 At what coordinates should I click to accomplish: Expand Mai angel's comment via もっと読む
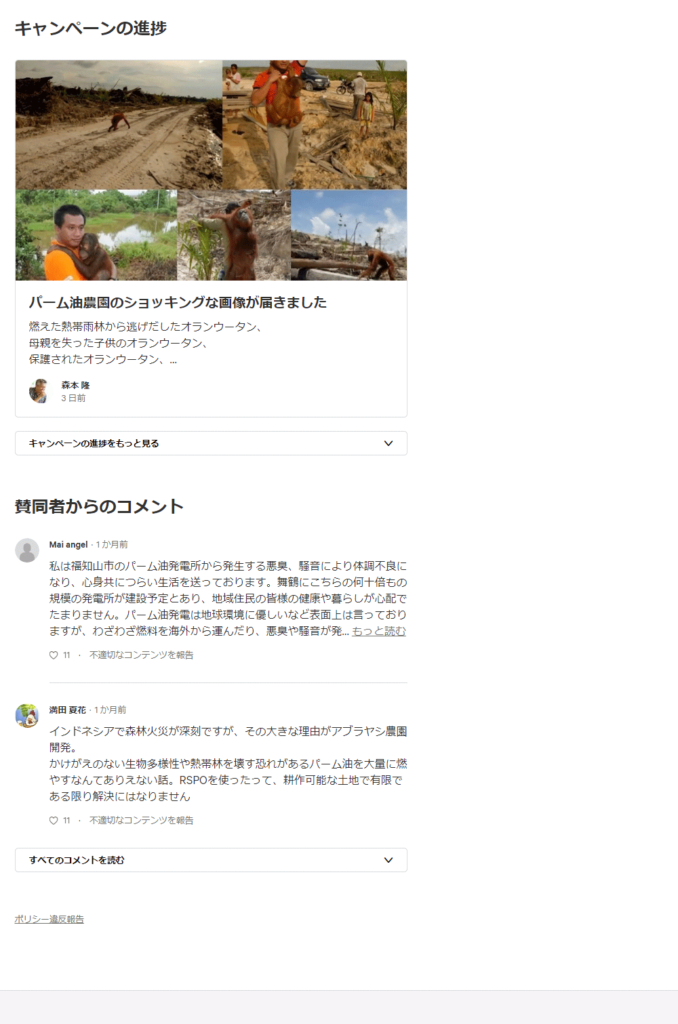click(379, 632)
